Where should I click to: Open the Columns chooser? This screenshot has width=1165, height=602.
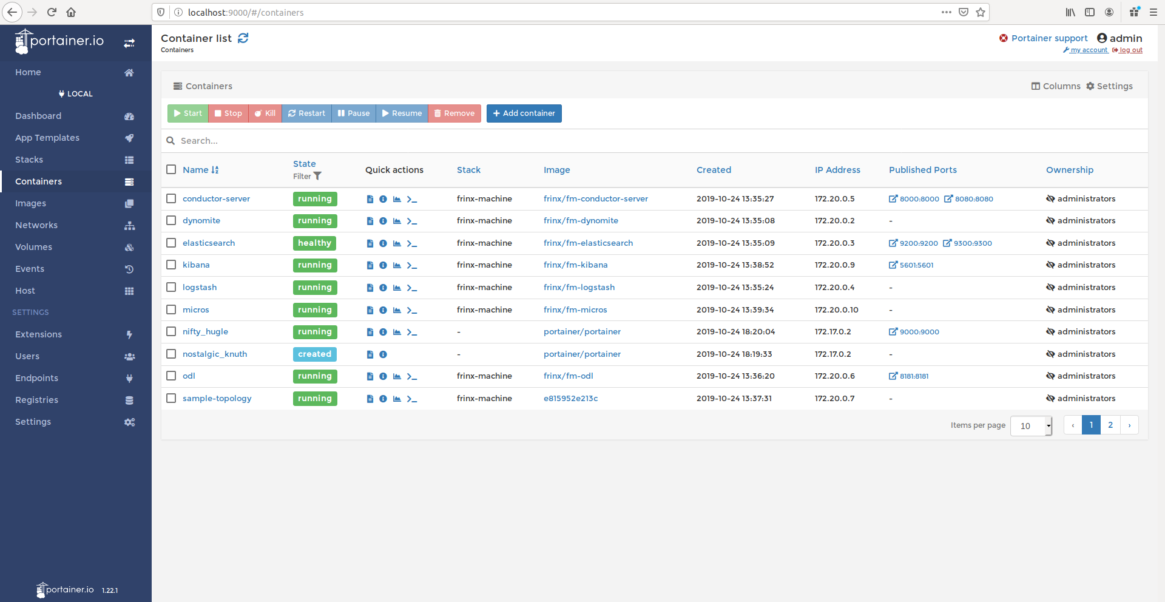click(x=1055, y=86)
